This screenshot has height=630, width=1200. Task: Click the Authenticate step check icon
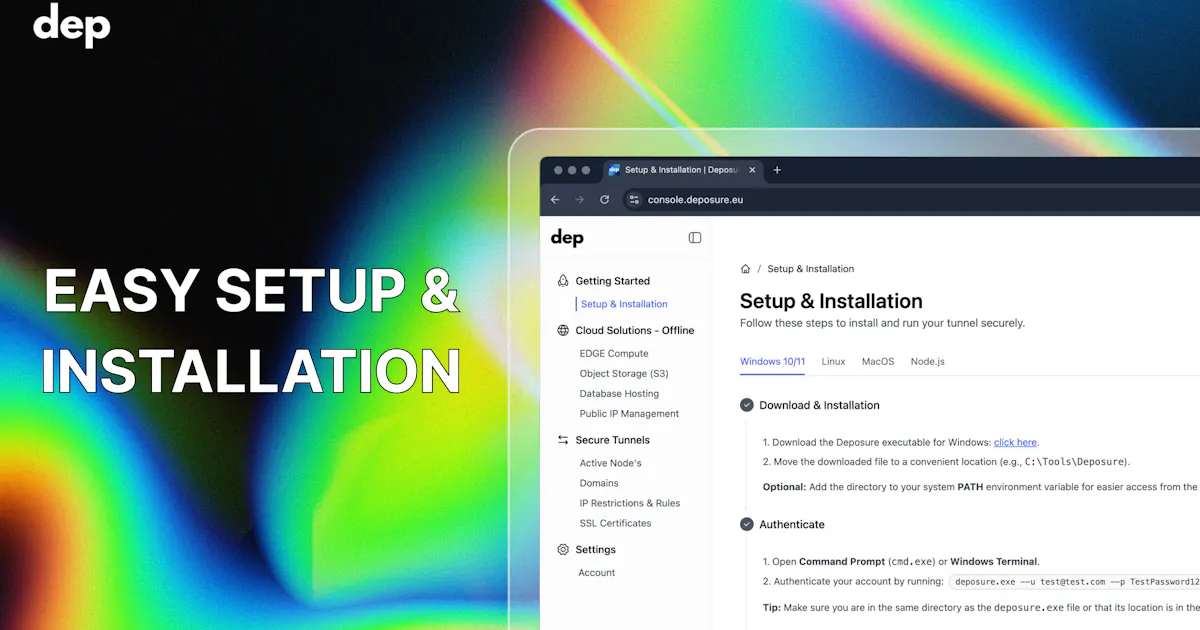746,524
